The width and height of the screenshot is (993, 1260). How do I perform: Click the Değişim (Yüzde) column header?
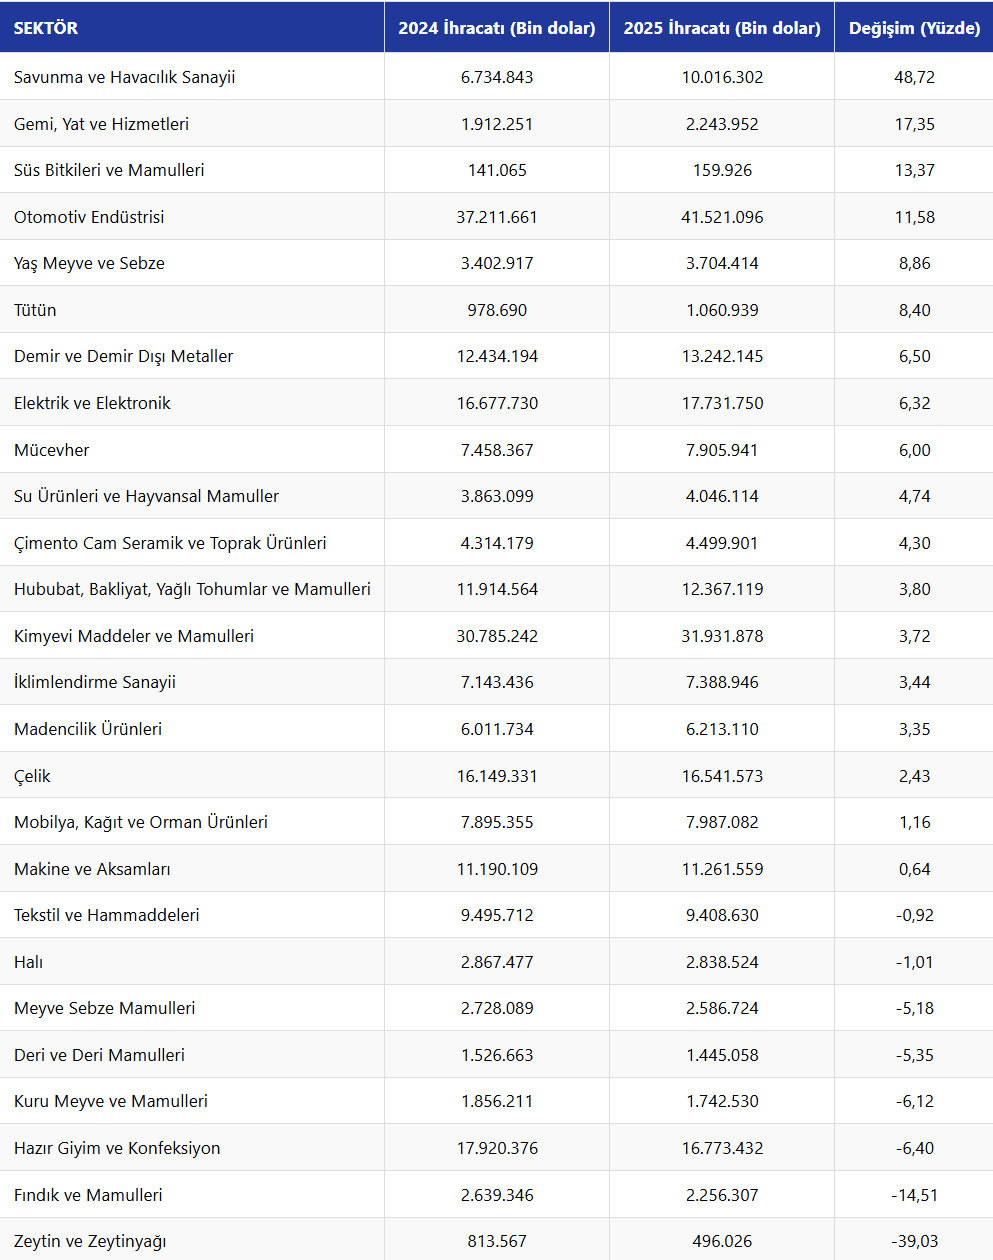click(x=914, y=28)
